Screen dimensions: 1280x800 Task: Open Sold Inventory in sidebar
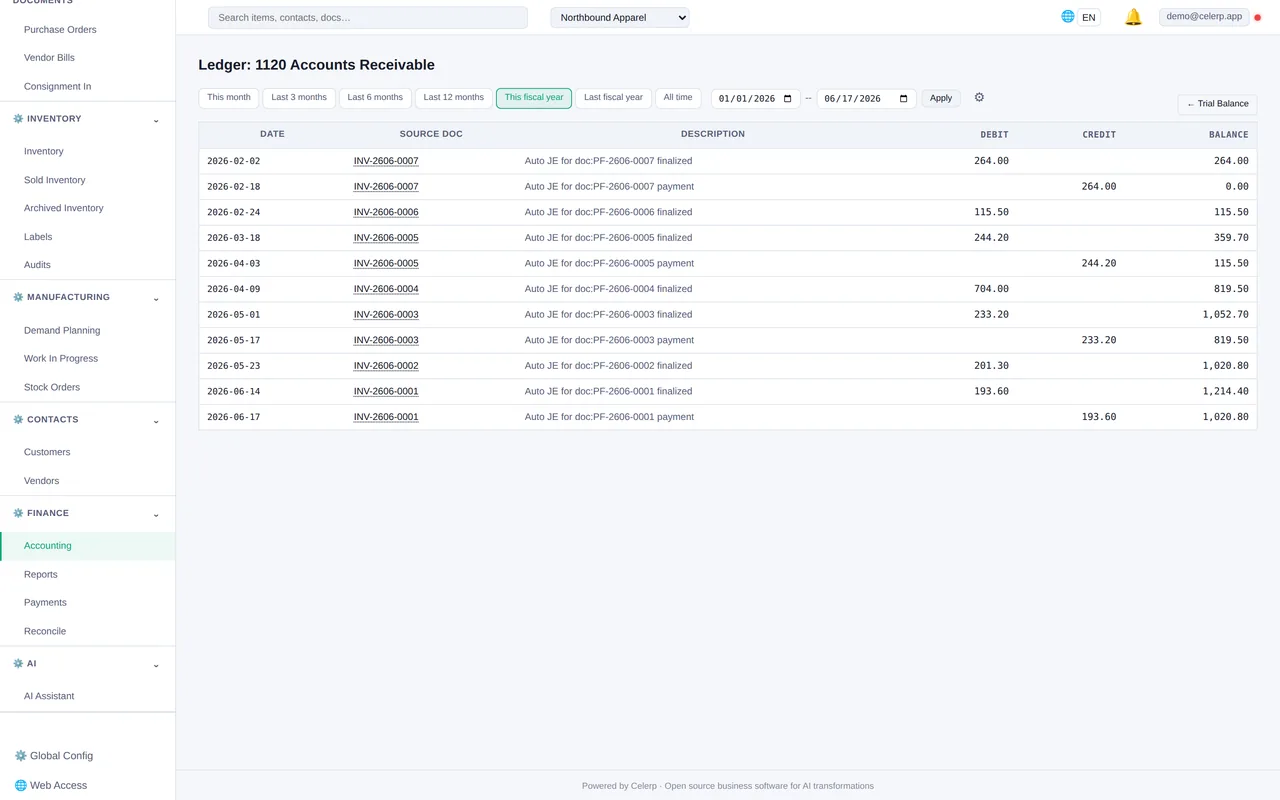54,180
